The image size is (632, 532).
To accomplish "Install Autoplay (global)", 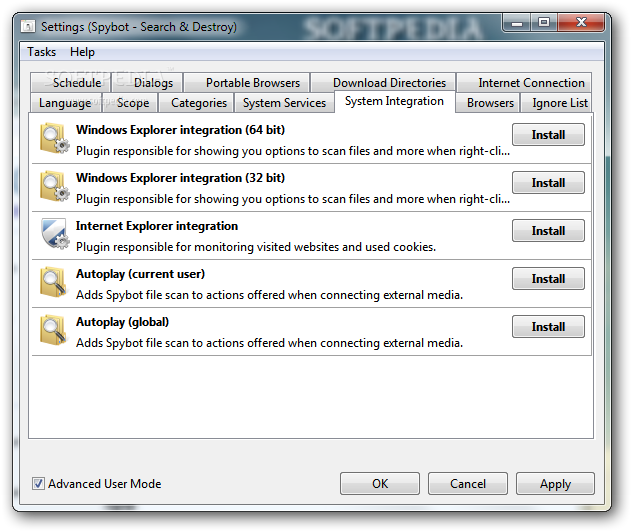I will coord(548,326).
